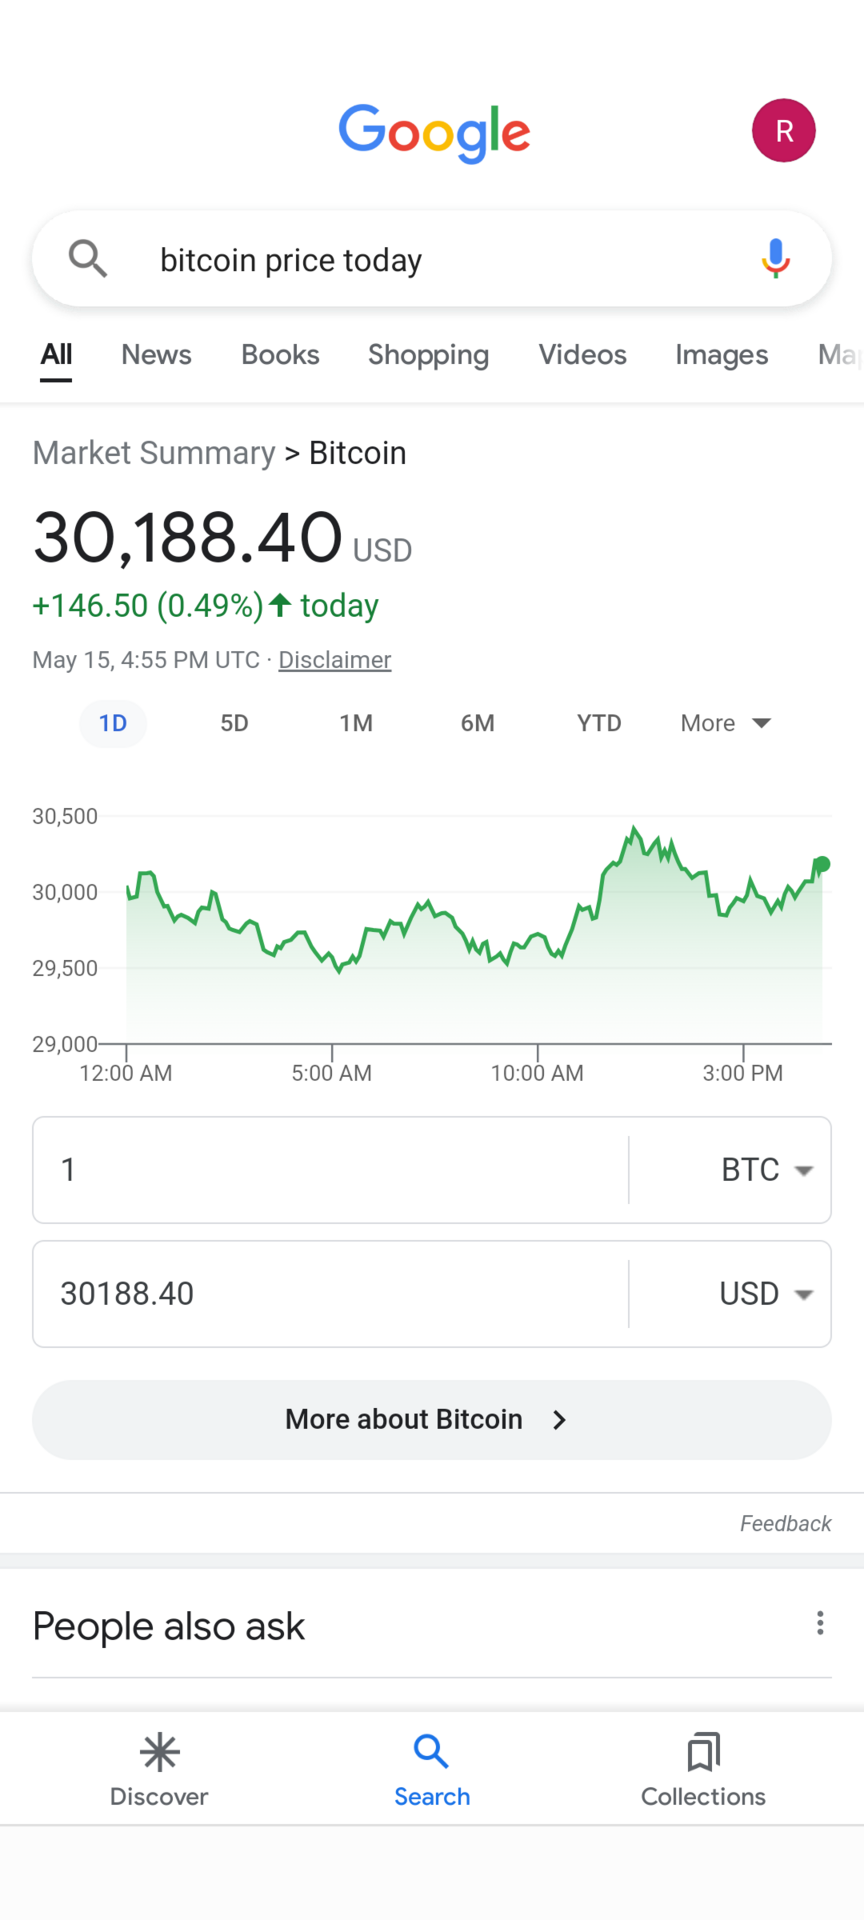The image size is (864, 1920).
Task: Open the Discover asterisk icon
Action: point(159,1752)
